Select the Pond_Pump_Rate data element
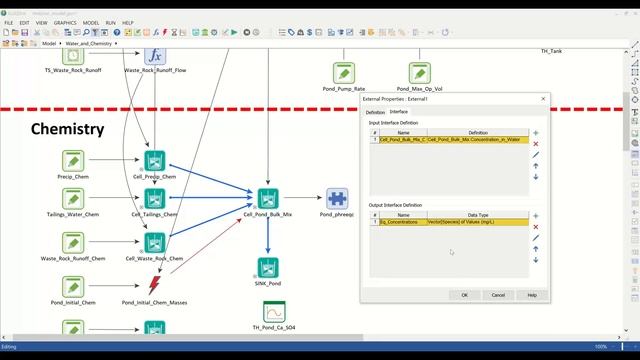The width and height of the screenshot is (640, 360). pos(344,73)
